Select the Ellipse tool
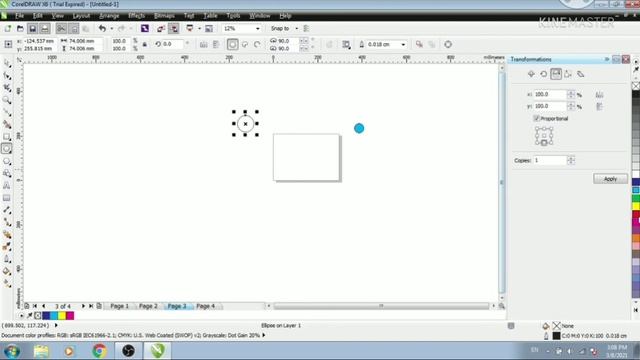The height and width of the screenshot is (360, 640). pyautogui.click(x=7, y=149)
